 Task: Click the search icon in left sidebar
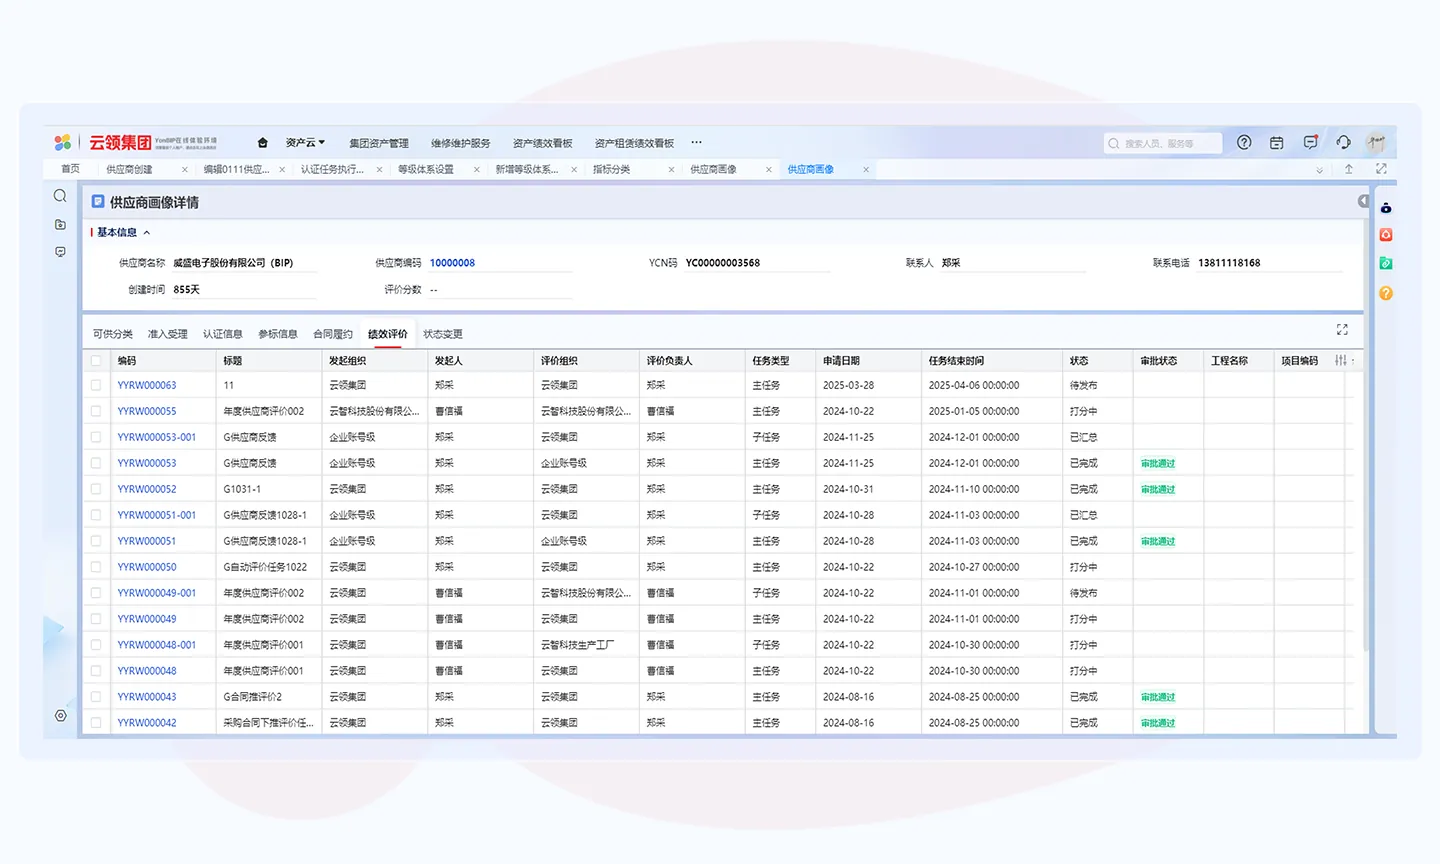pyautogui.click(x=60, y=196)
